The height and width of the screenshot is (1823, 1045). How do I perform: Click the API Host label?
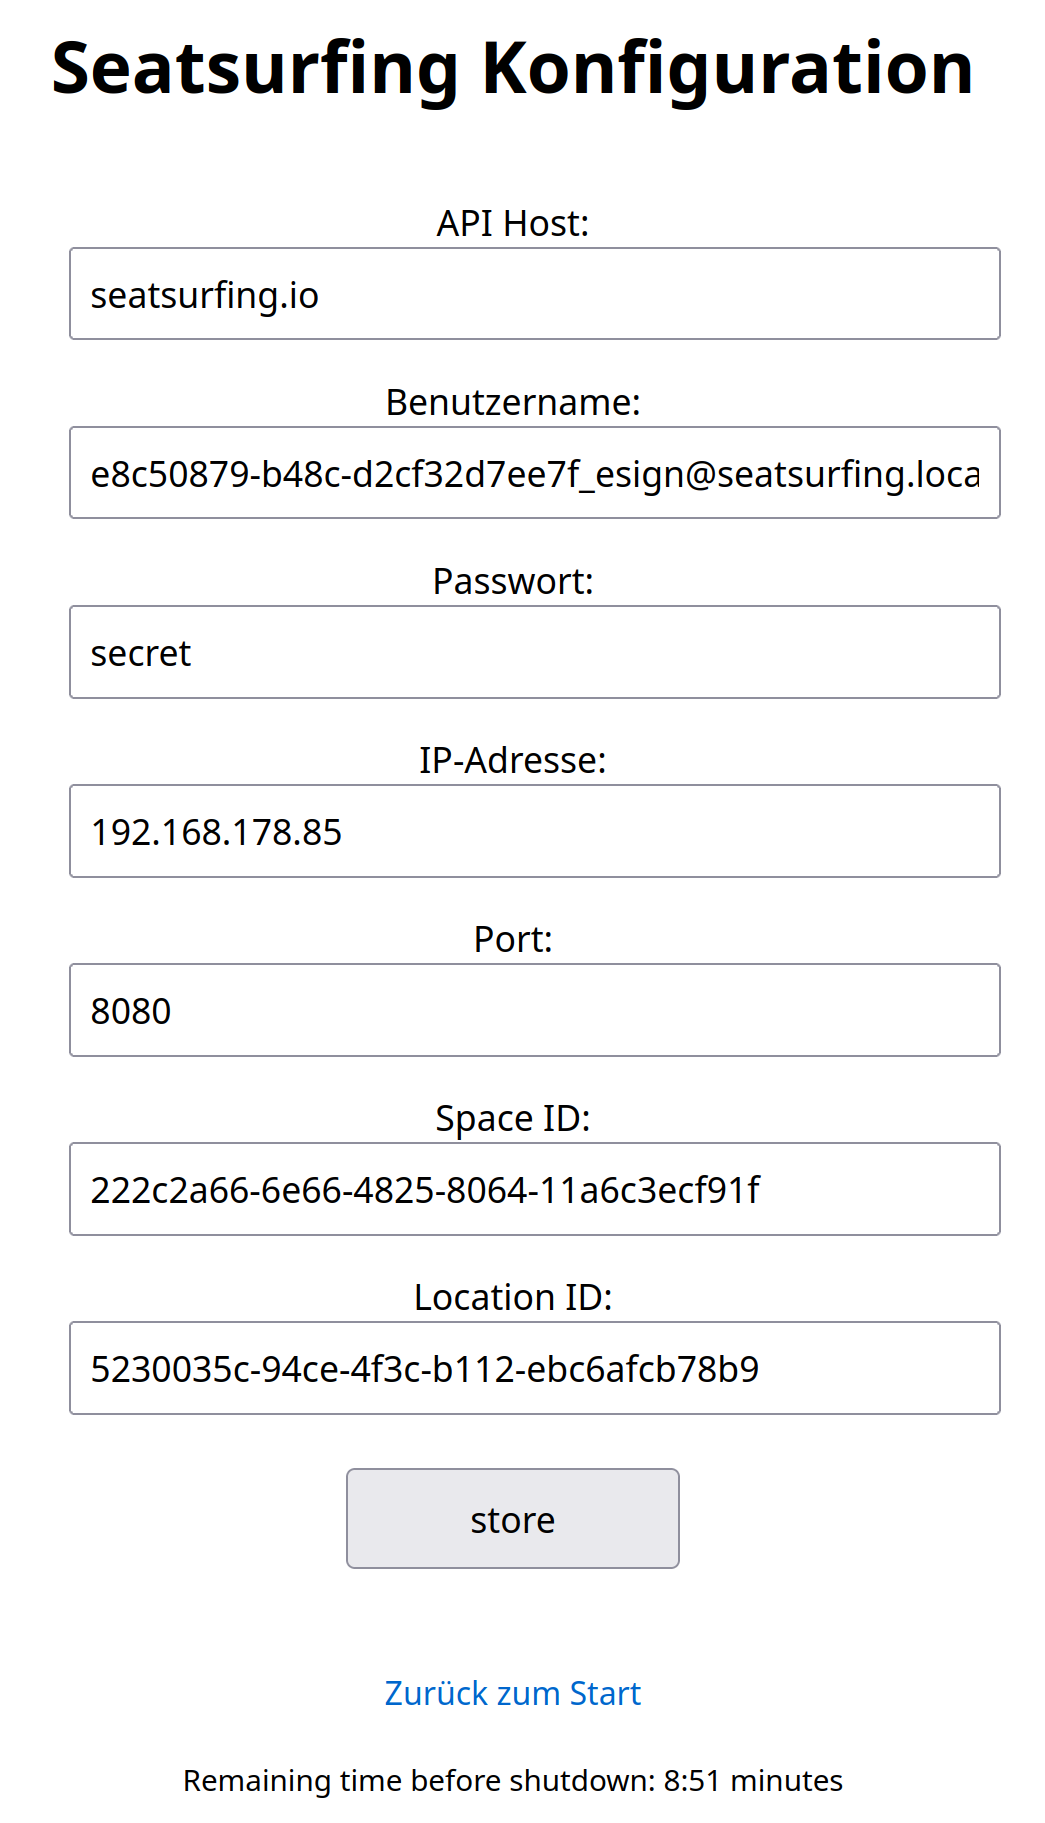click(x=513, y=225)
